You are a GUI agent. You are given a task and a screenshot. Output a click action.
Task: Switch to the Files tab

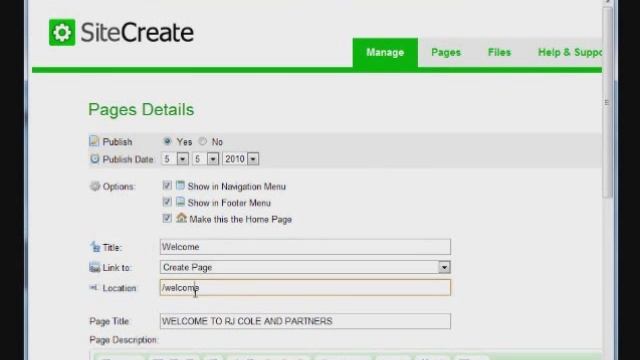pos(499,53)
